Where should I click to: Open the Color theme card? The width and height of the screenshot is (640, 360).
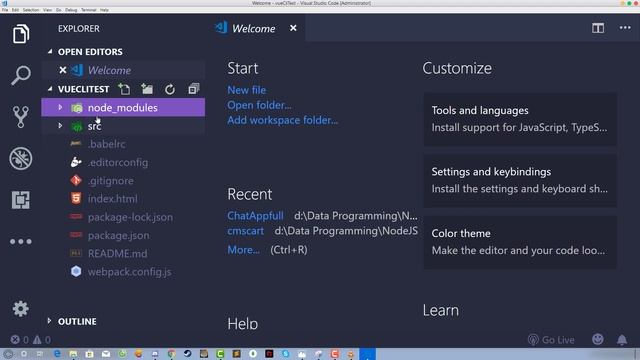[x=520, y=242]
